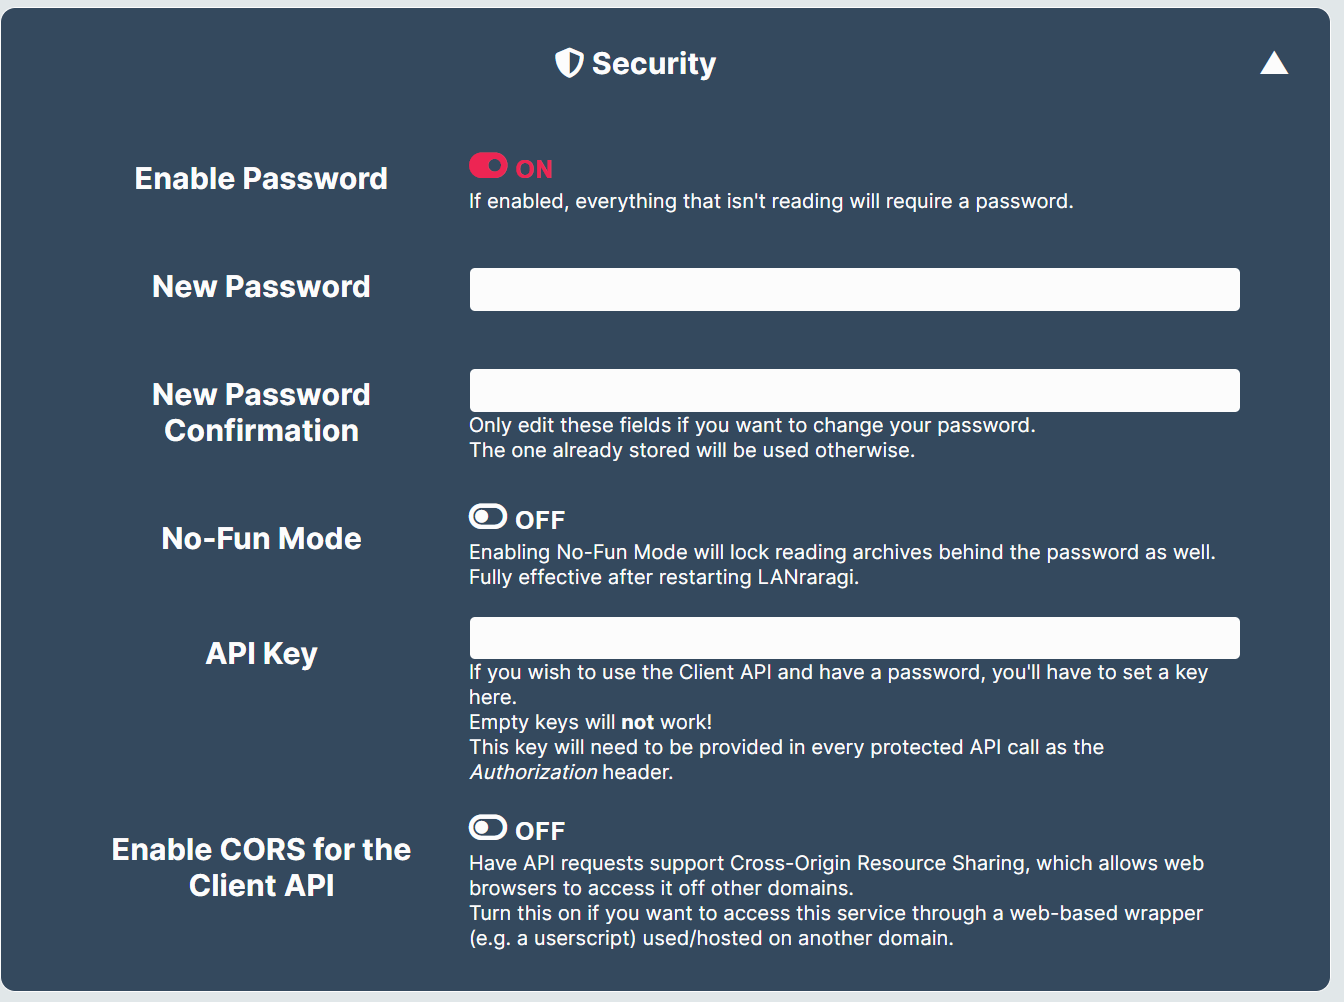Enable the No-Fun Mode toggle

[x=488, y=516]
